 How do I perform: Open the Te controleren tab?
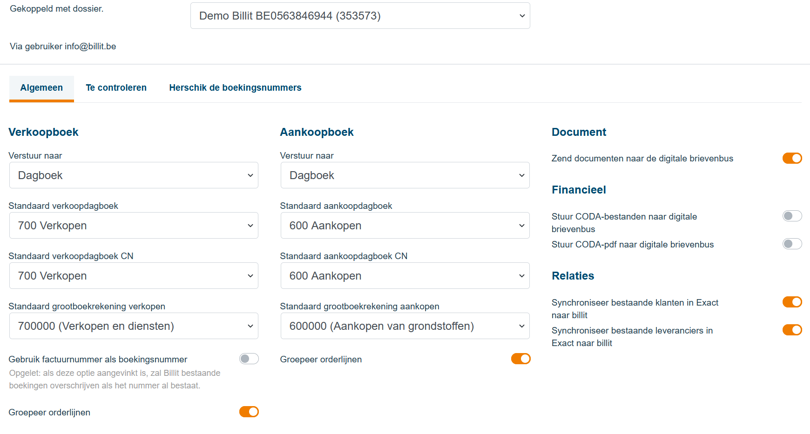[x=116, y=88]
